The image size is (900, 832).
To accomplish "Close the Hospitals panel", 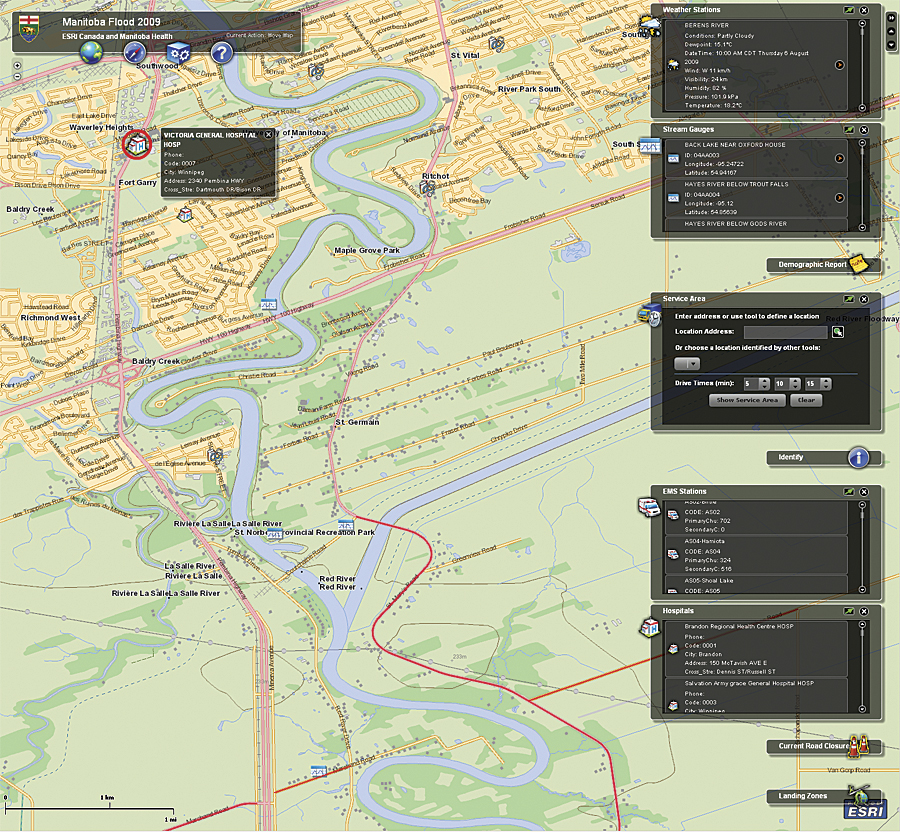I will (x=864, y=612).
